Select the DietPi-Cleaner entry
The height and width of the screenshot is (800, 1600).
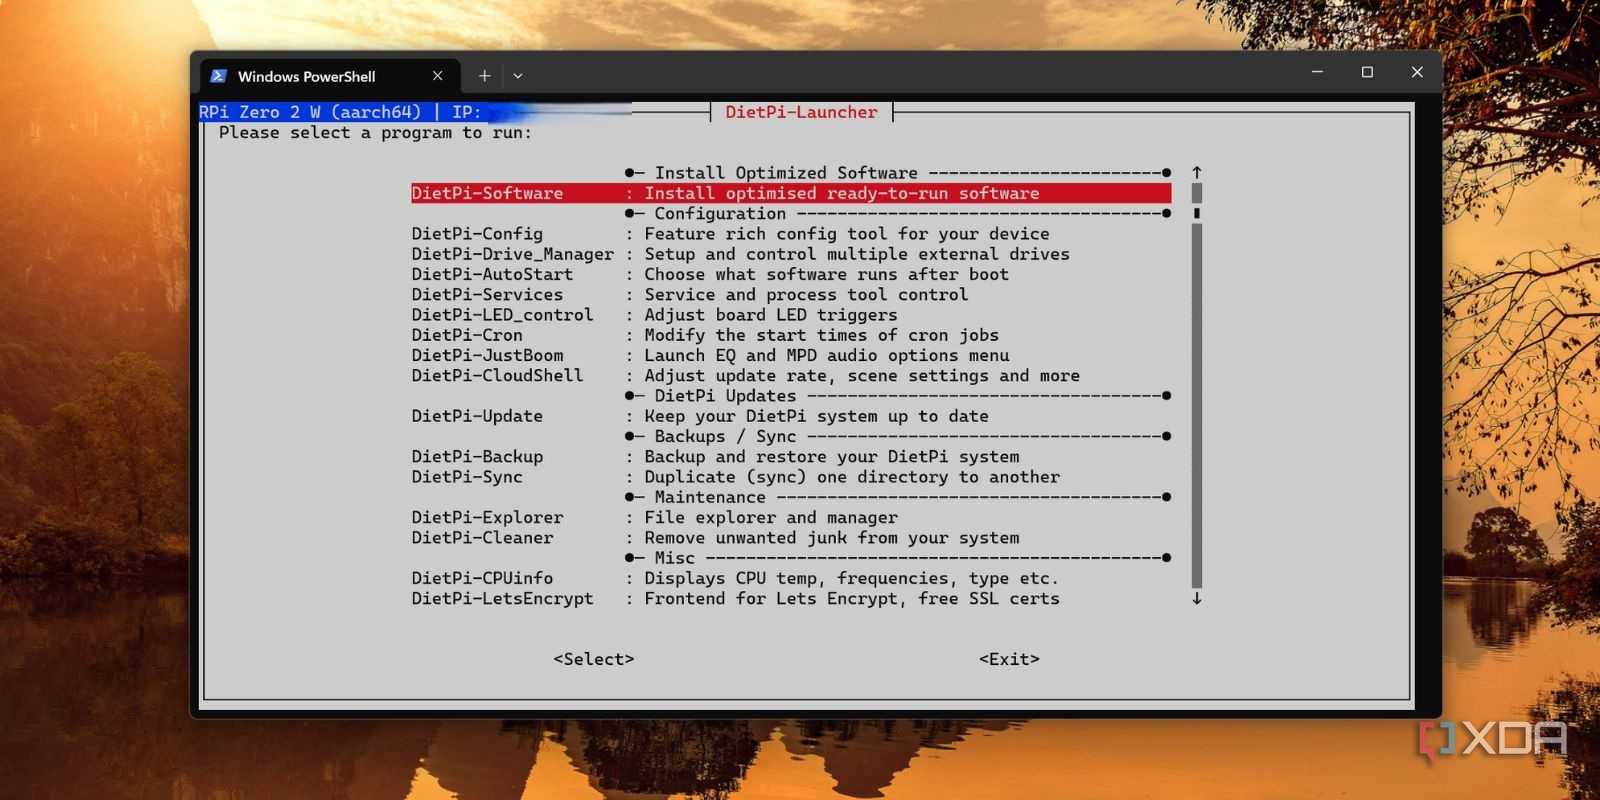pyautogui.click(x=715, y=538)
